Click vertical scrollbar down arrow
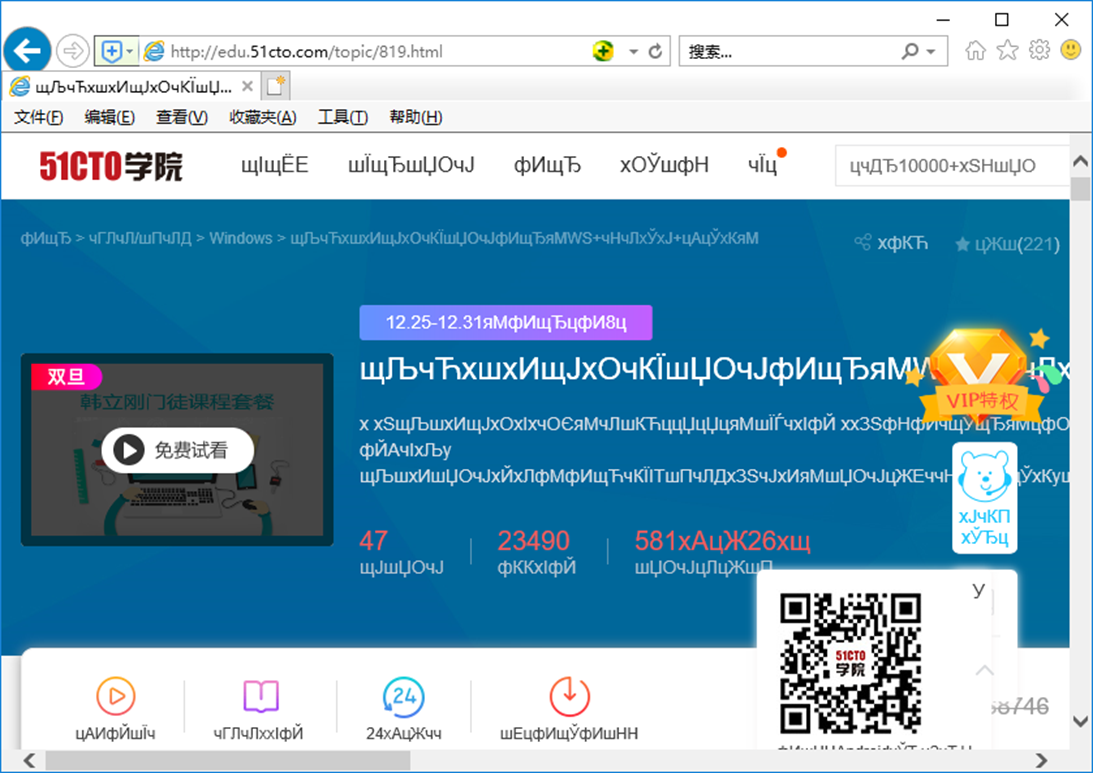Screen dimensions: 1093x773 coord(1080,721)
